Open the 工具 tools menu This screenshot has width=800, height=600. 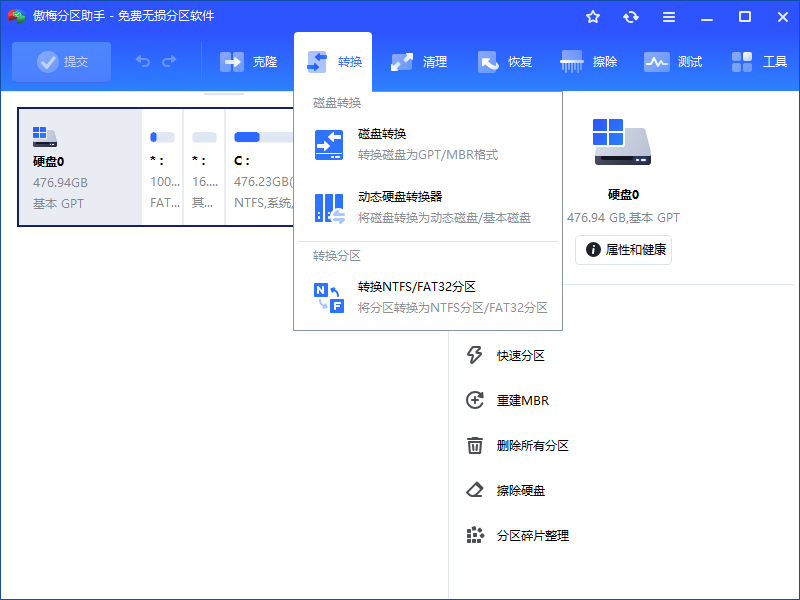757,61
